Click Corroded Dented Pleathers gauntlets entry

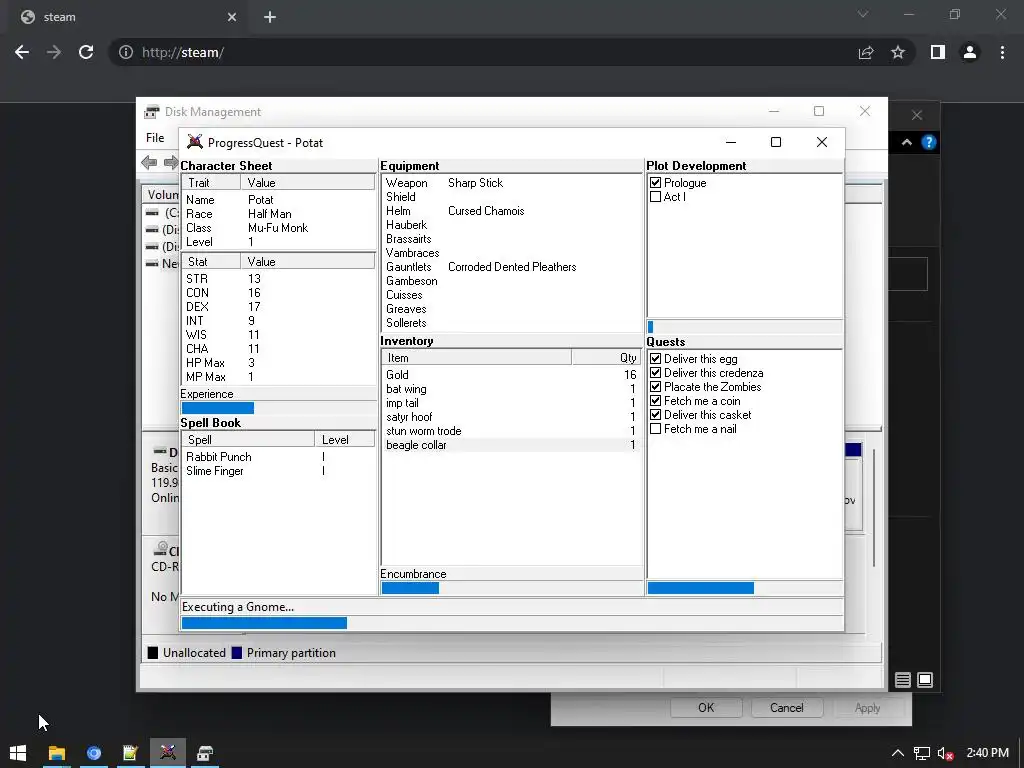click(x=512, y=267)
